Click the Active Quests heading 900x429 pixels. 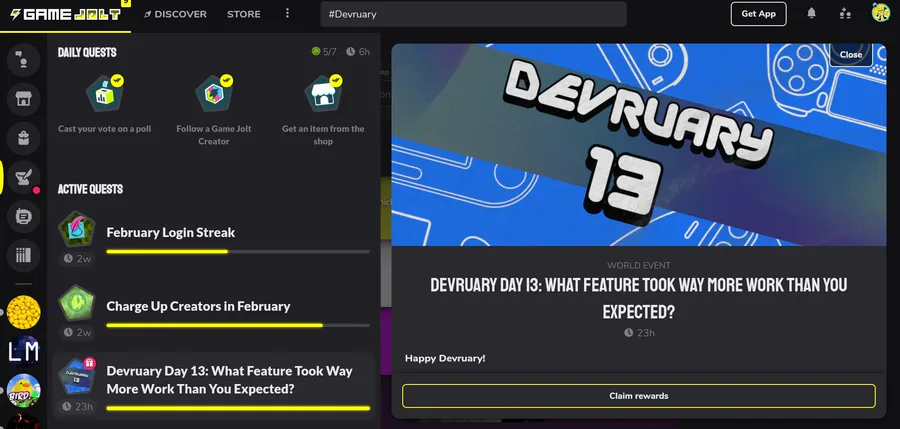coord(90,189)
